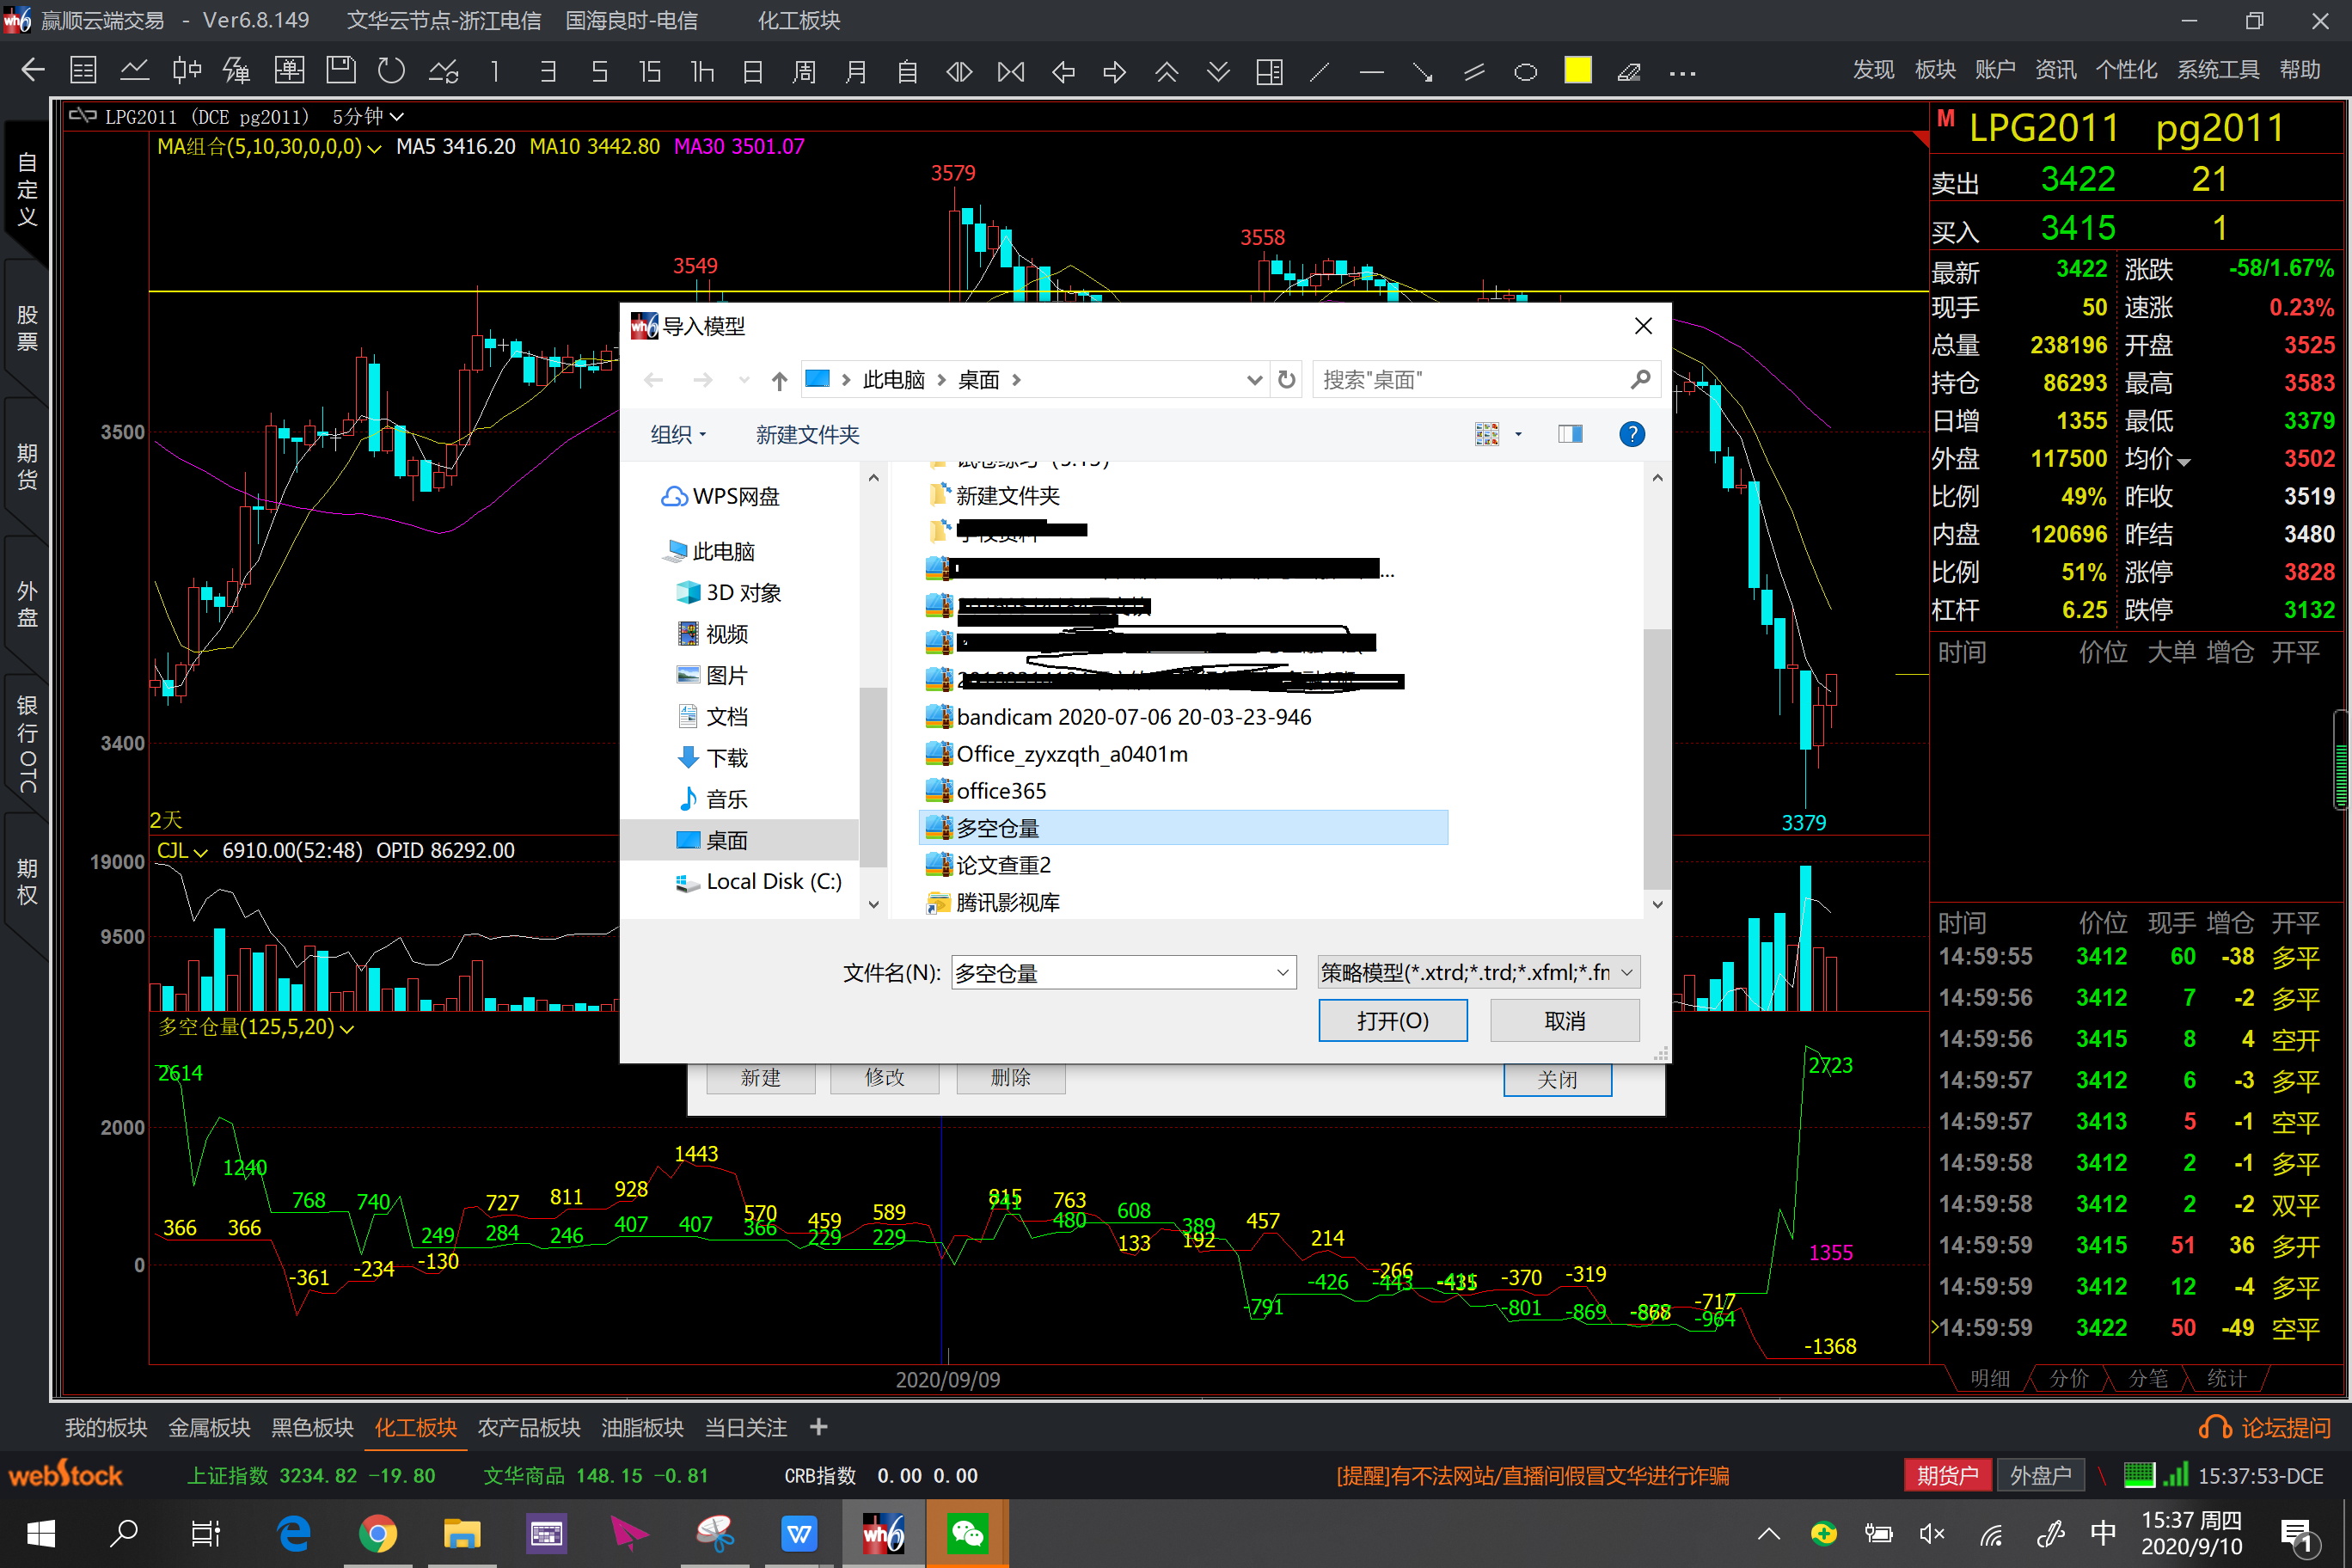The height and width of the screenshot is (1568, 2352).
Task: Expand the CJL indicator dropdown
Action: pos(201,852)
